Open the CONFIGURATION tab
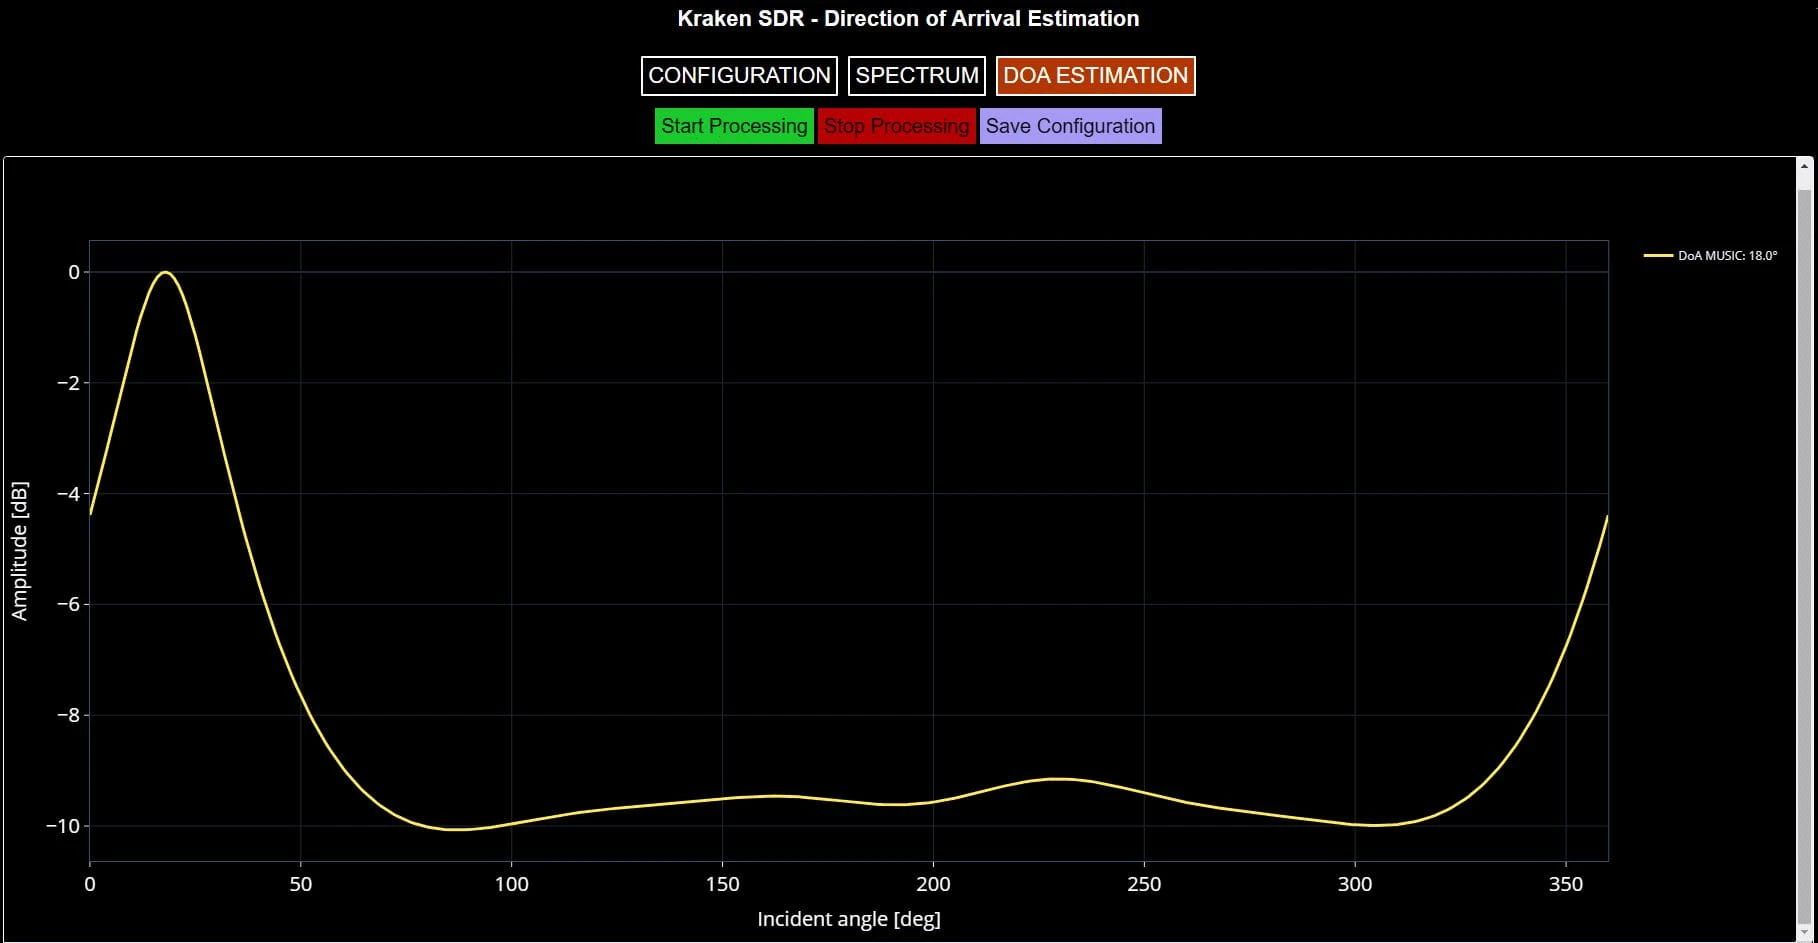This screenshot has height=943, width=1818. (739, 76)
